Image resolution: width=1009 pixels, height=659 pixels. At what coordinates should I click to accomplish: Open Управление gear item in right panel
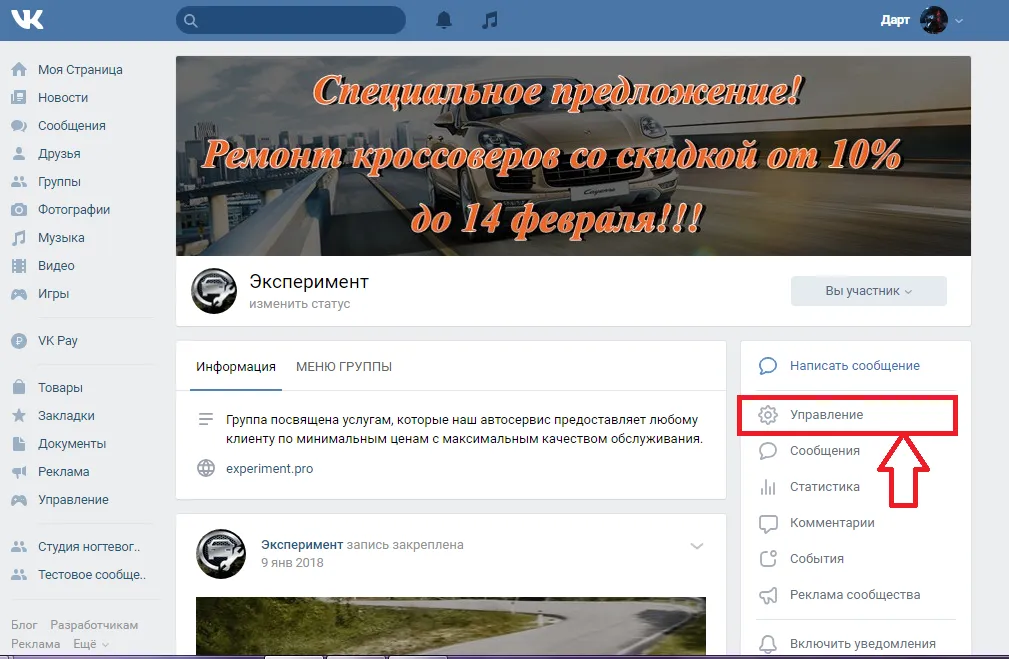848,414
